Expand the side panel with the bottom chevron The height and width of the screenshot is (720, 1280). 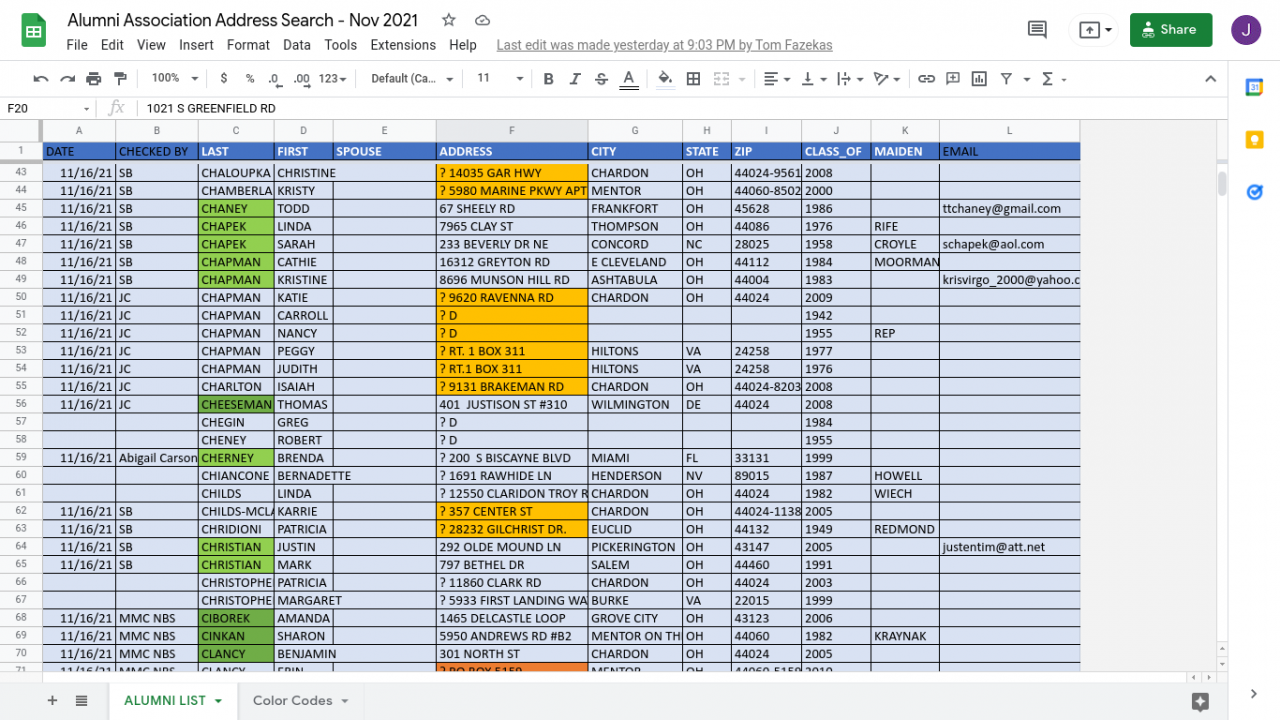(x=1254, y=693)
